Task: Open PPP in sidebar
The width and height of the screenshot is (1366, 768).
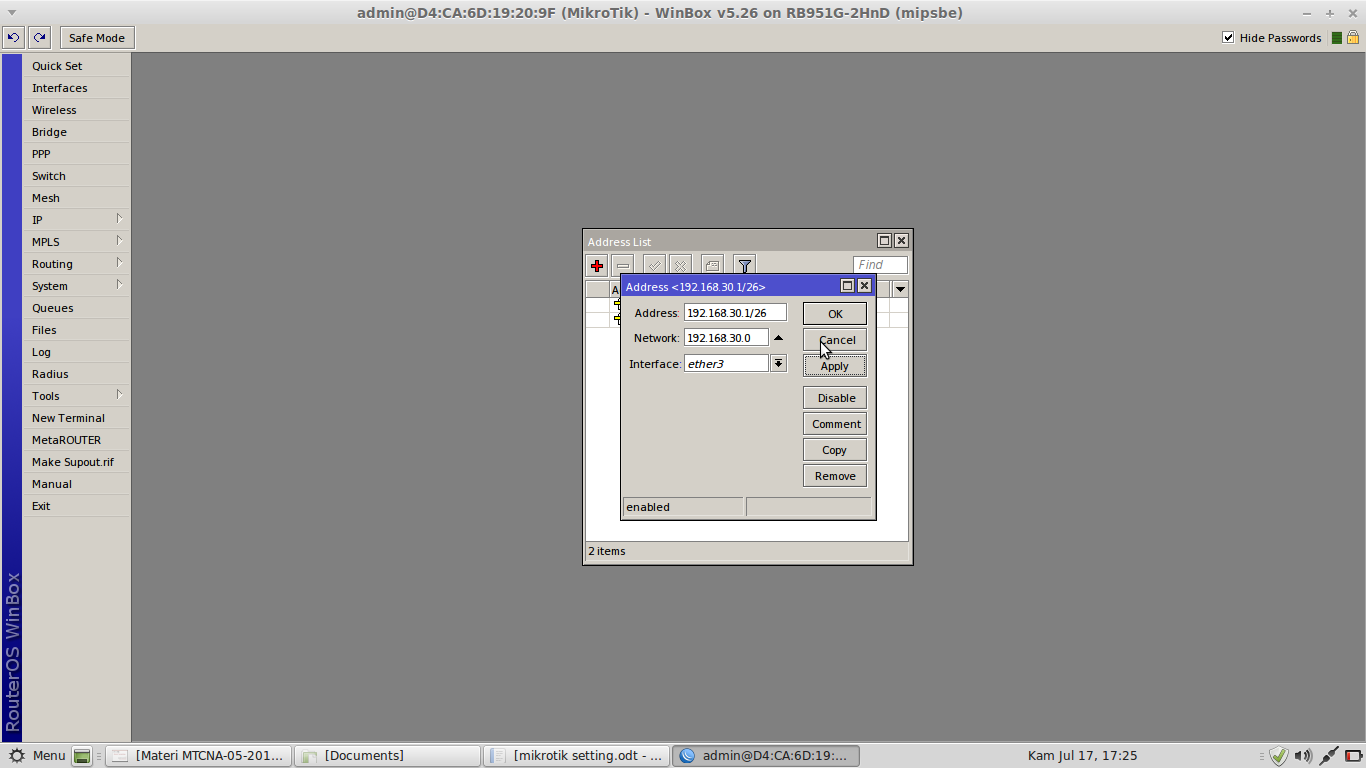Action: point(77,154)
